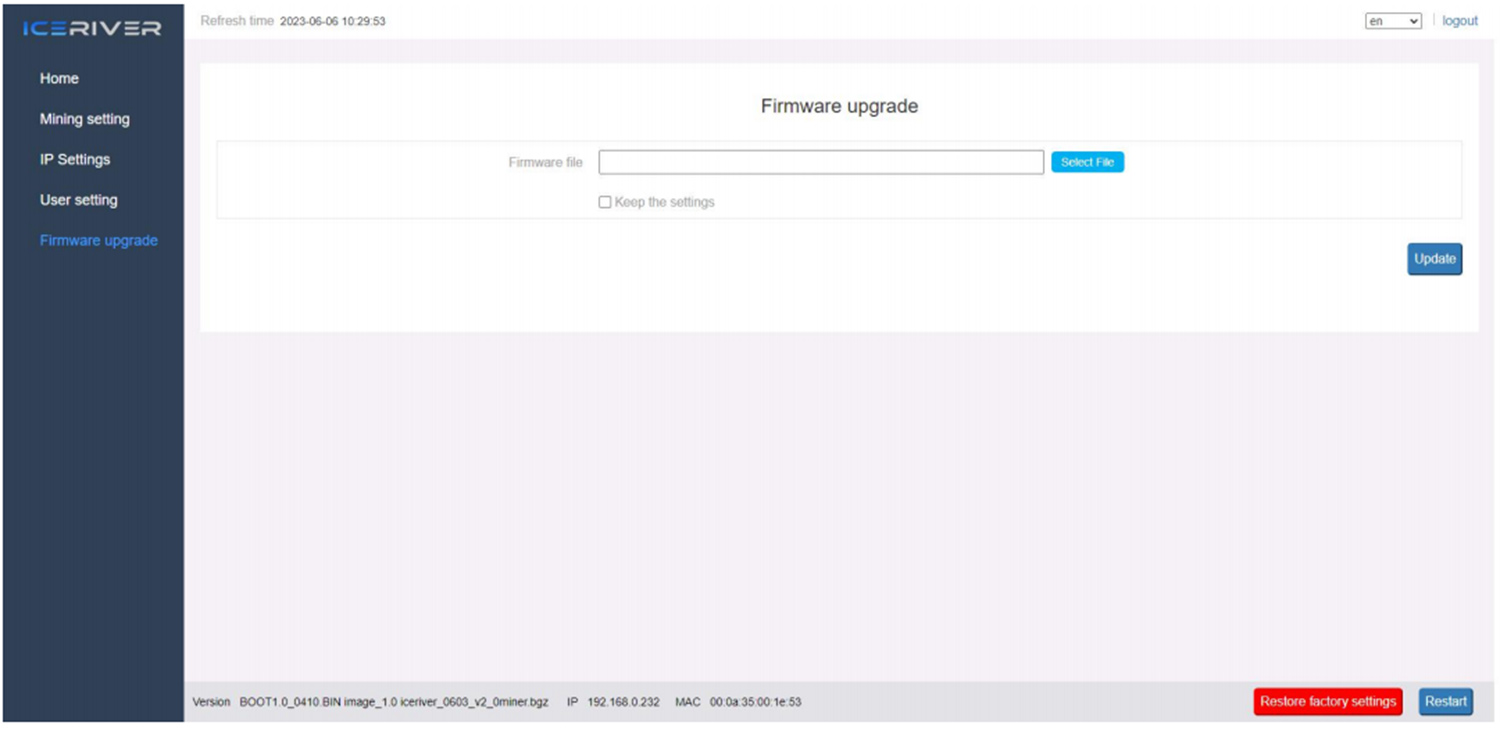The image size is (1500, 729).
Task: Open the IP Settings page
Action: tap(74, 159)
